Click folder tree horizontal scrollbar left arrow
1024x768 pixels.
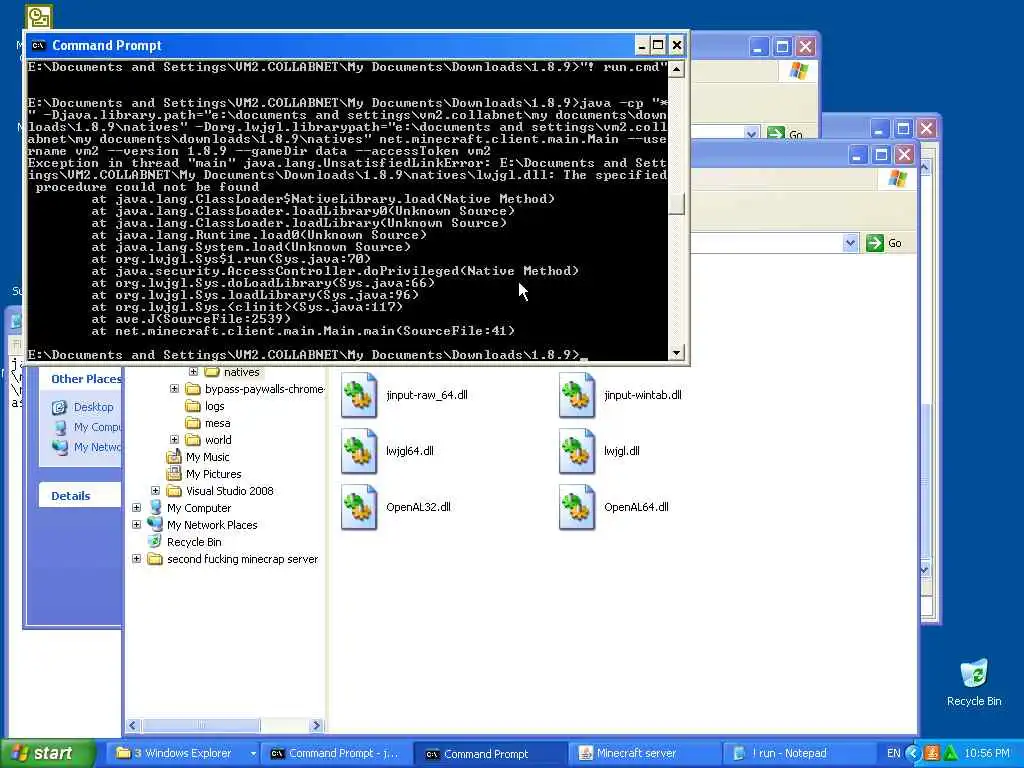(133, 725)
